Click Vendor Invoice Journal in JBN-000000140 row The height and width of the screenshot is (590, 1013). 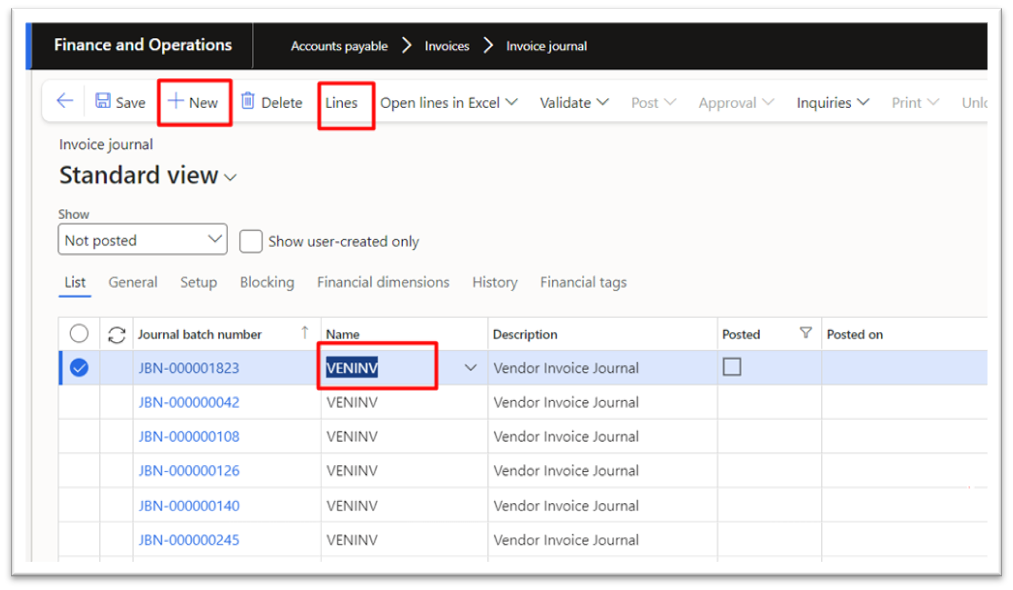[566, 505]
